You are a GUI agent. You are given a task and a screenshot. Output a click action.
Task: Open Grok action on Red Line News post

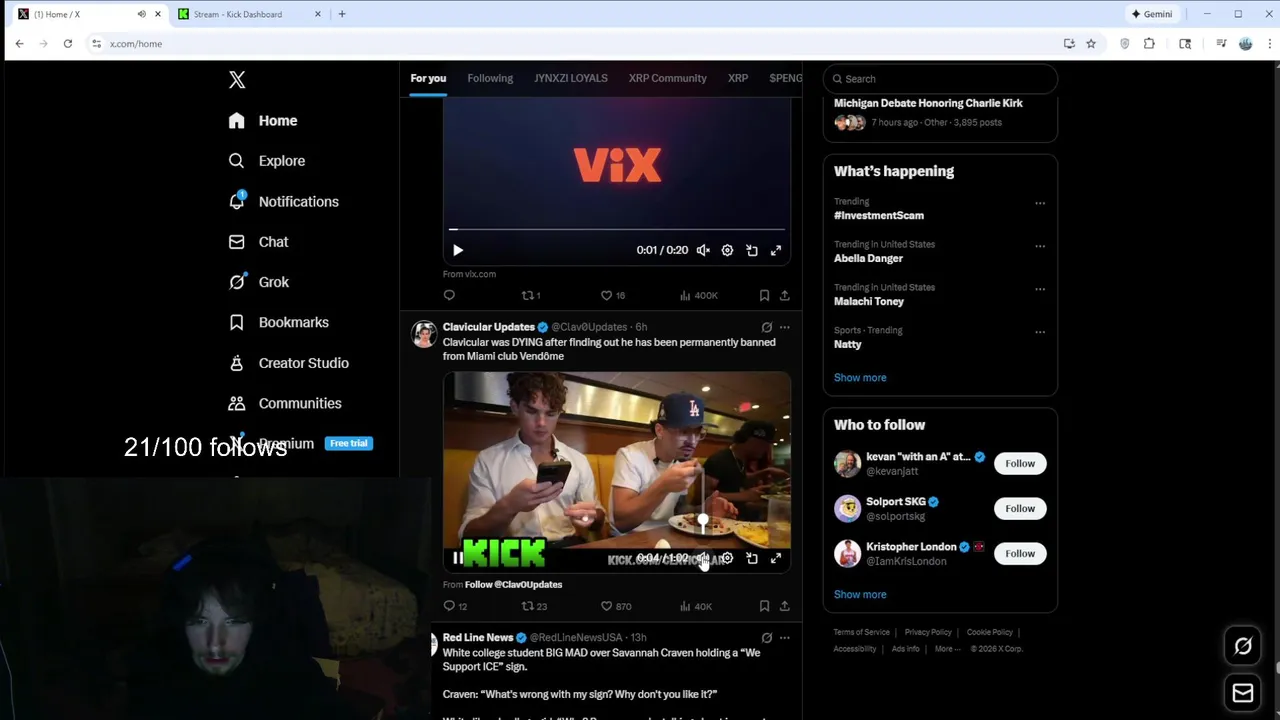(767, 637)
